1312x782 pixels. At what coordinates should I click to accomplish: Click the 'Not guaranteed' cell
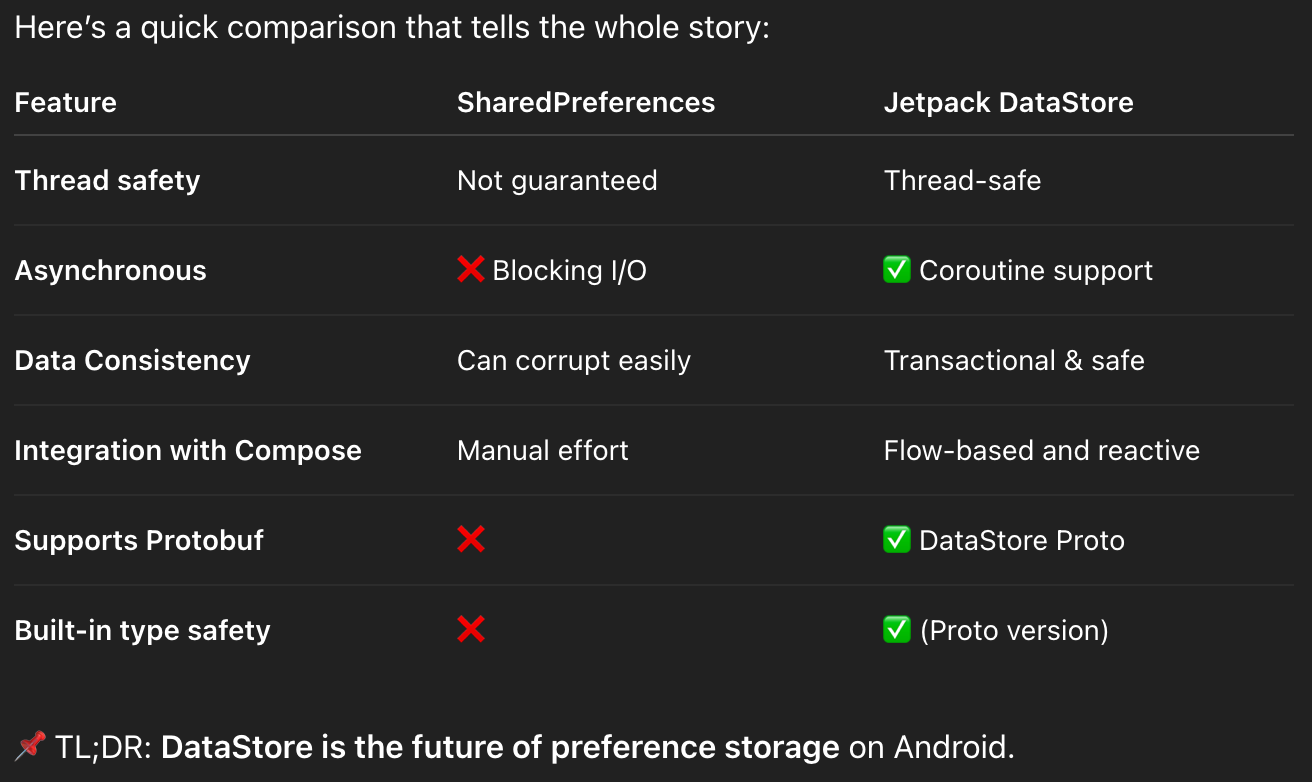(557, 180)
